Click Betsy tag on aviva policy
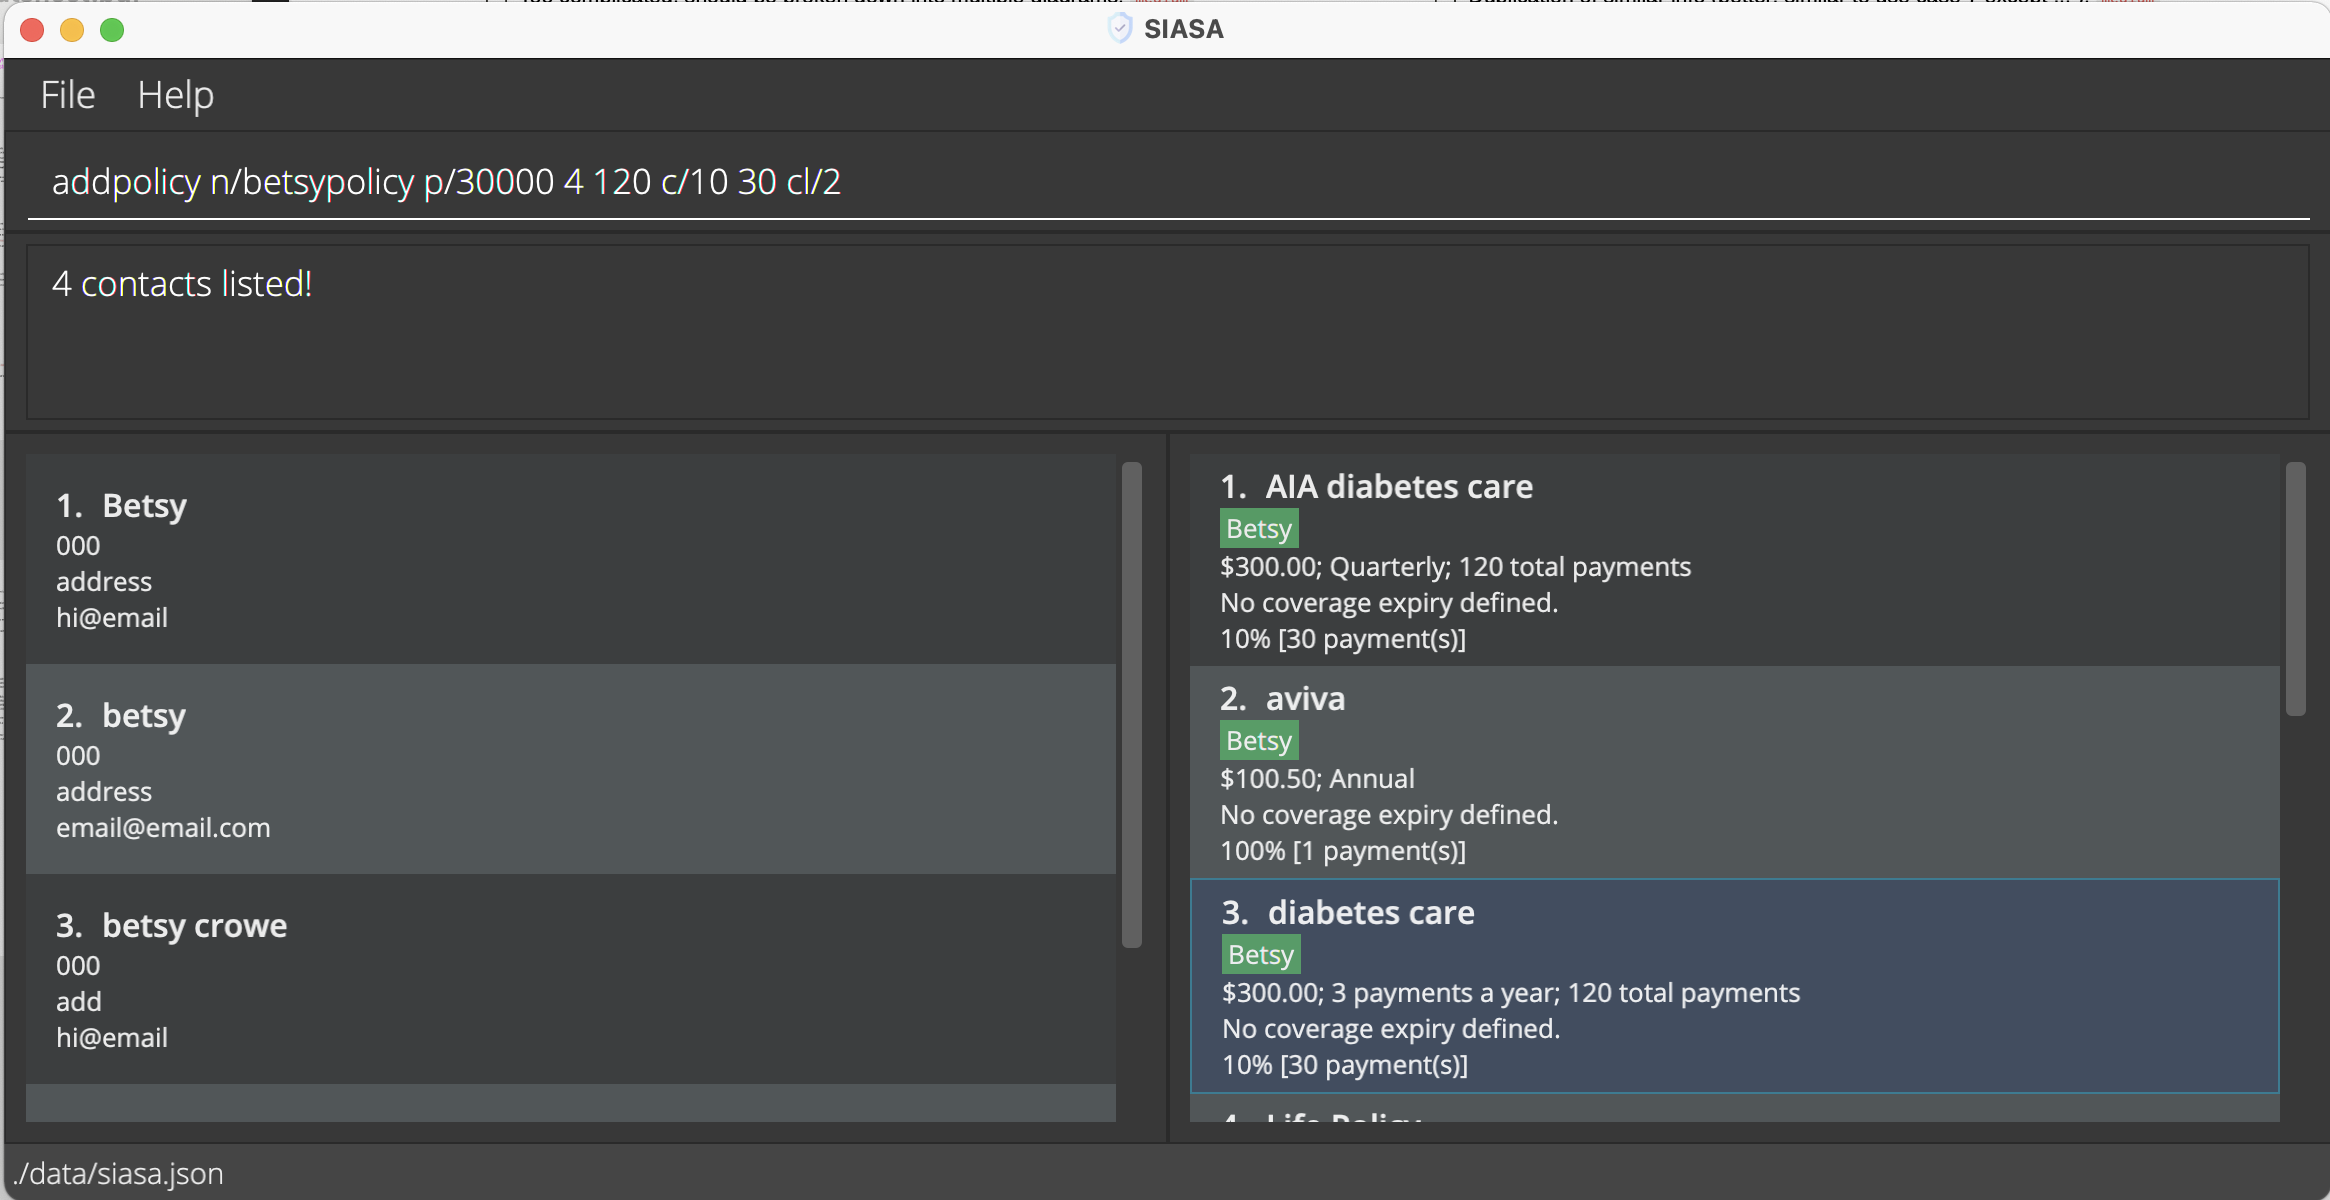Viewport: 2330px width, 1200px height. (x=1258, y=741)
